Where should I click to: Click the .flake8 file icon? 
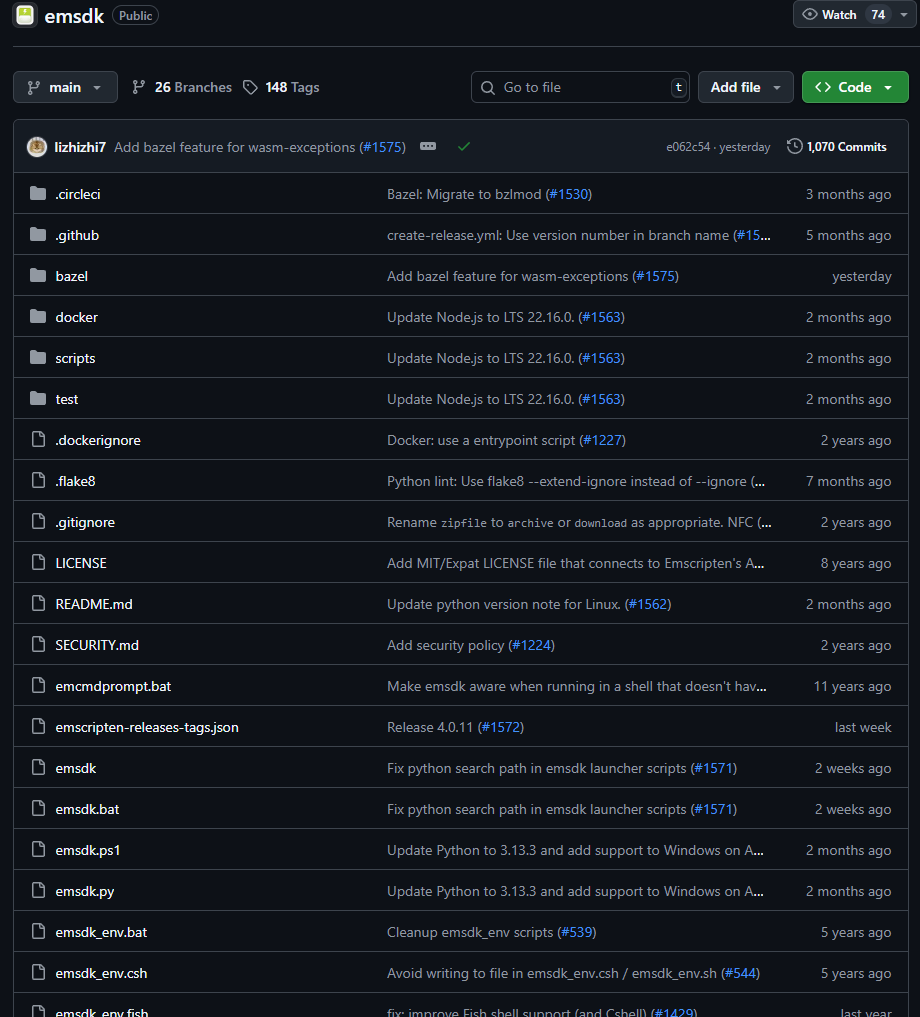click(x=38, y=480)
